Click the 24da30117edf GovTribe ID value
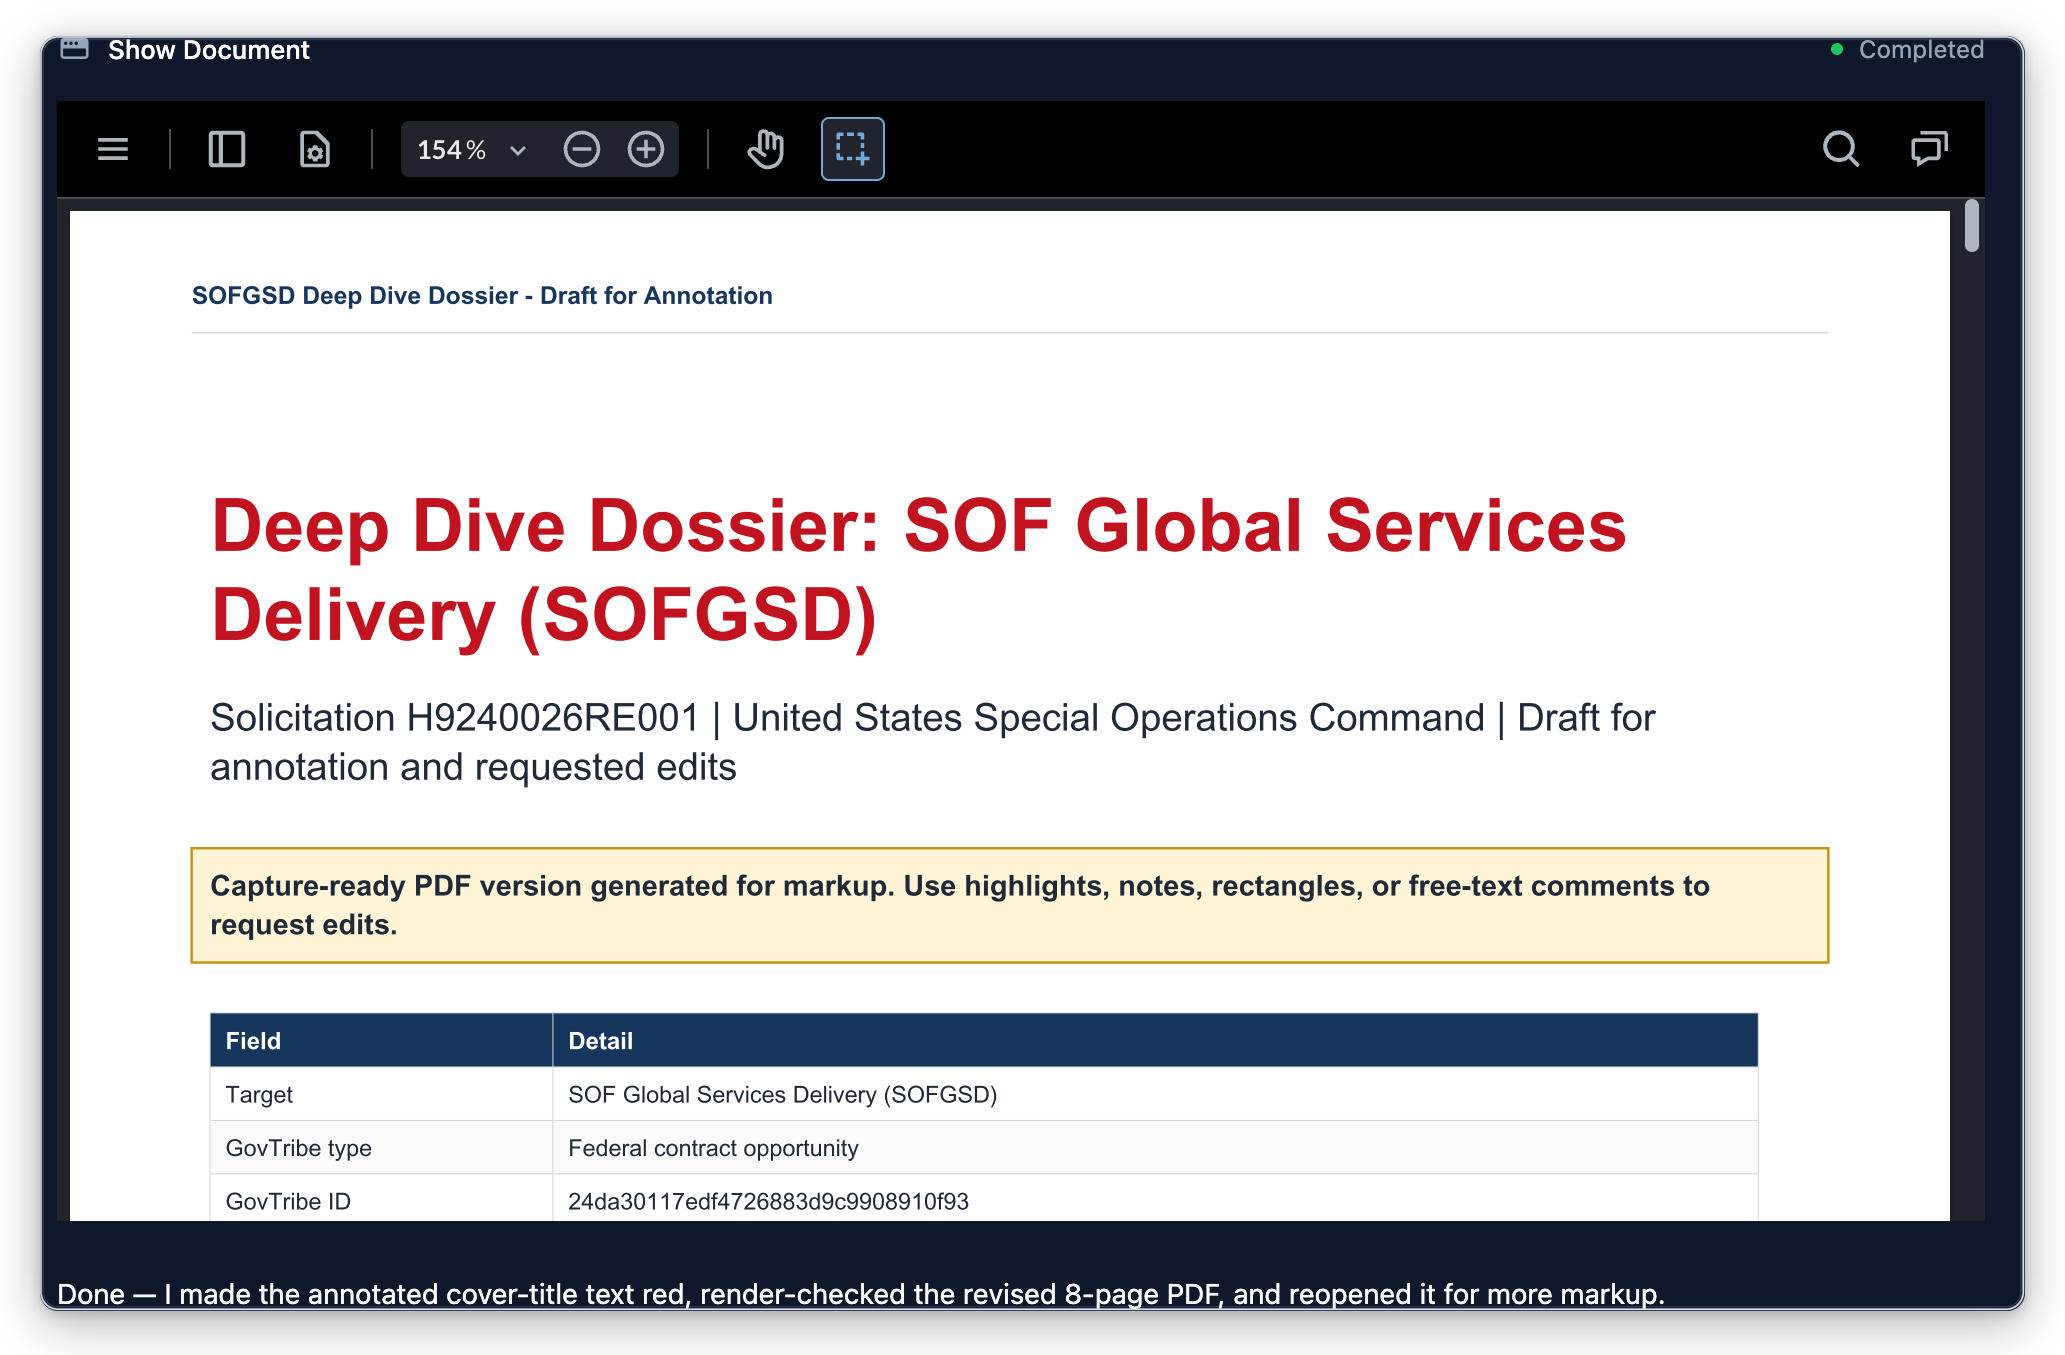The height and width of the screenshot is (1355, 2065). click(x=768, y=1201)
